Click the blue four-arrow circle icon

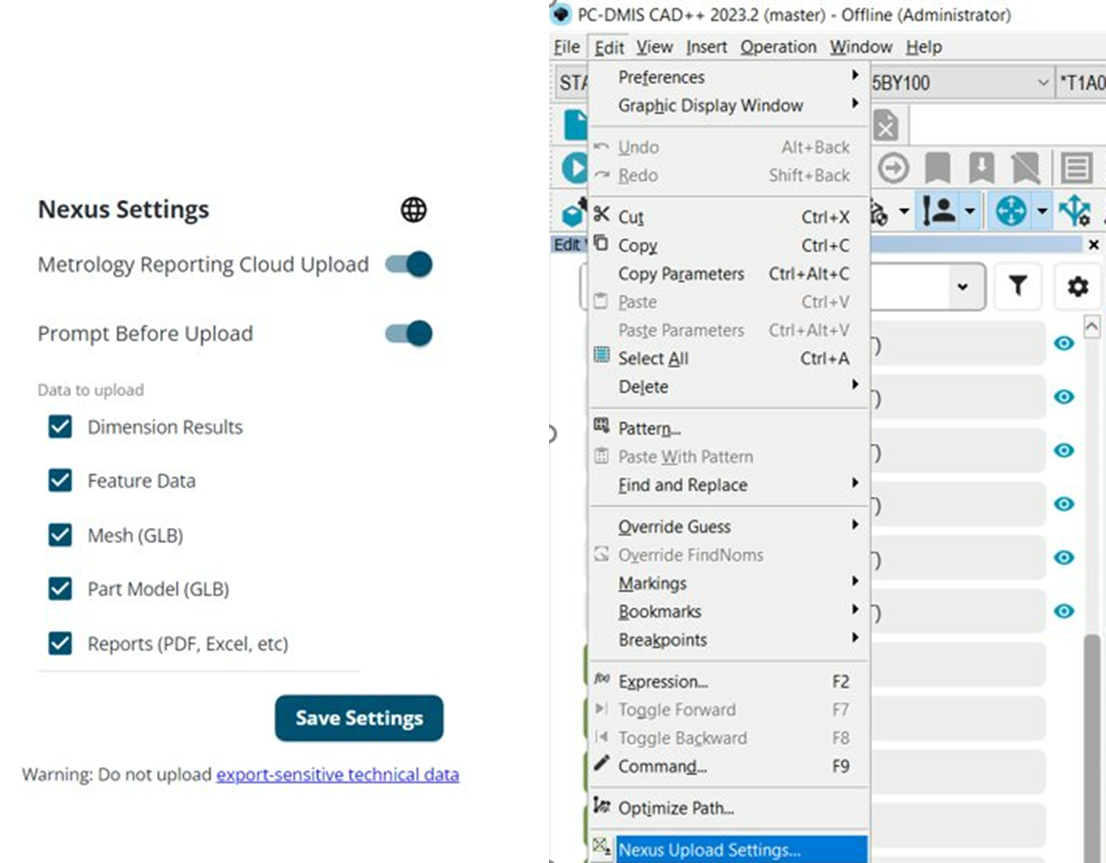[x=1010, y=210]
